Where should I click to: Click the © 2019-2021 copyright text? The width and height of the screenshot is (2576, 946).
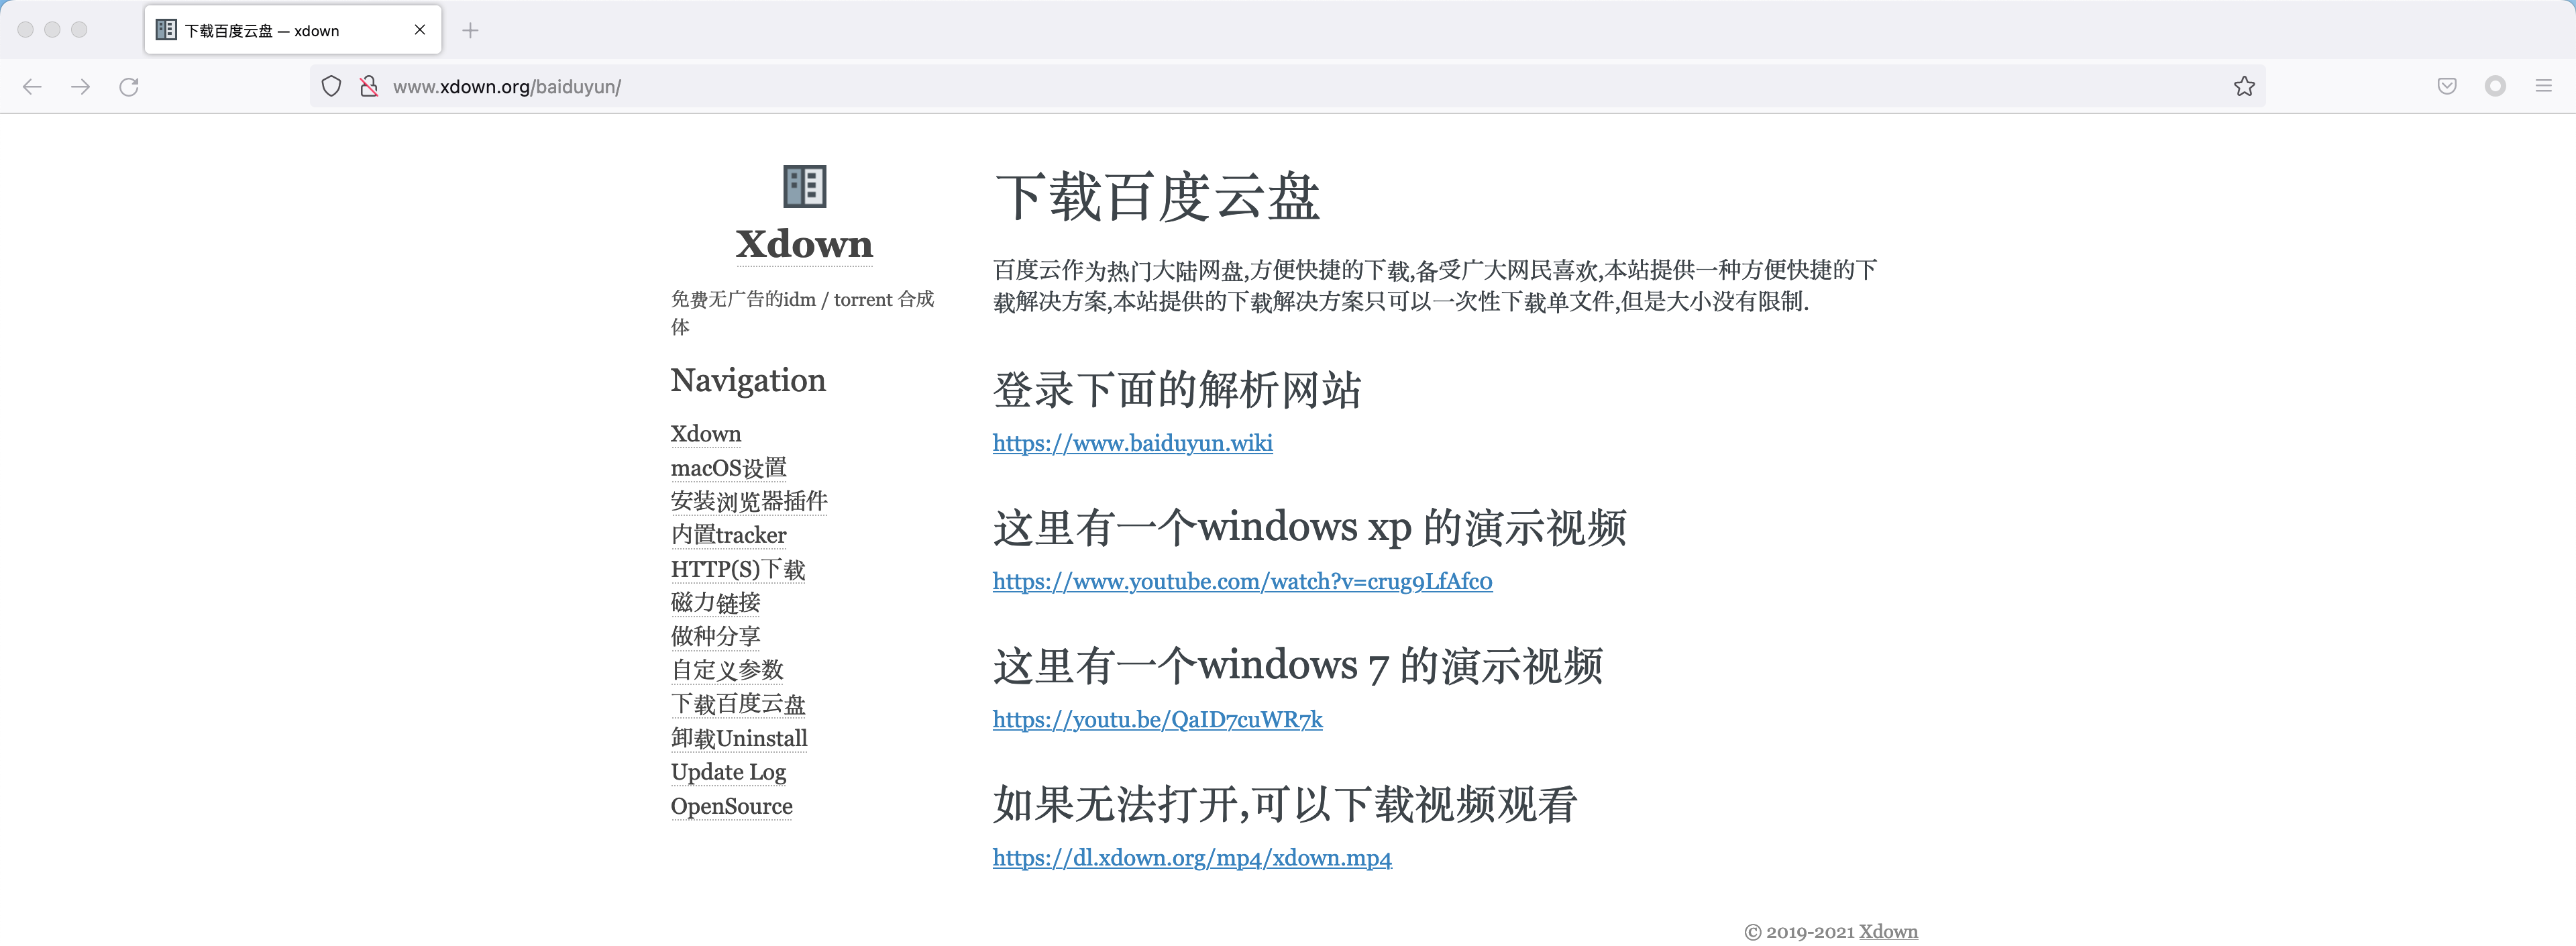(1799, 932)
